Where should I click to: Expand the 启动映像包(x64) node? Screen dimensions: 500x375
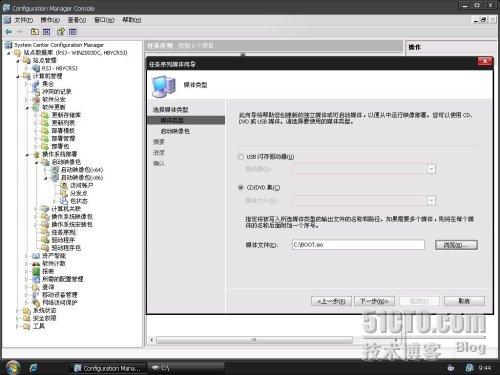coord(46,170)
